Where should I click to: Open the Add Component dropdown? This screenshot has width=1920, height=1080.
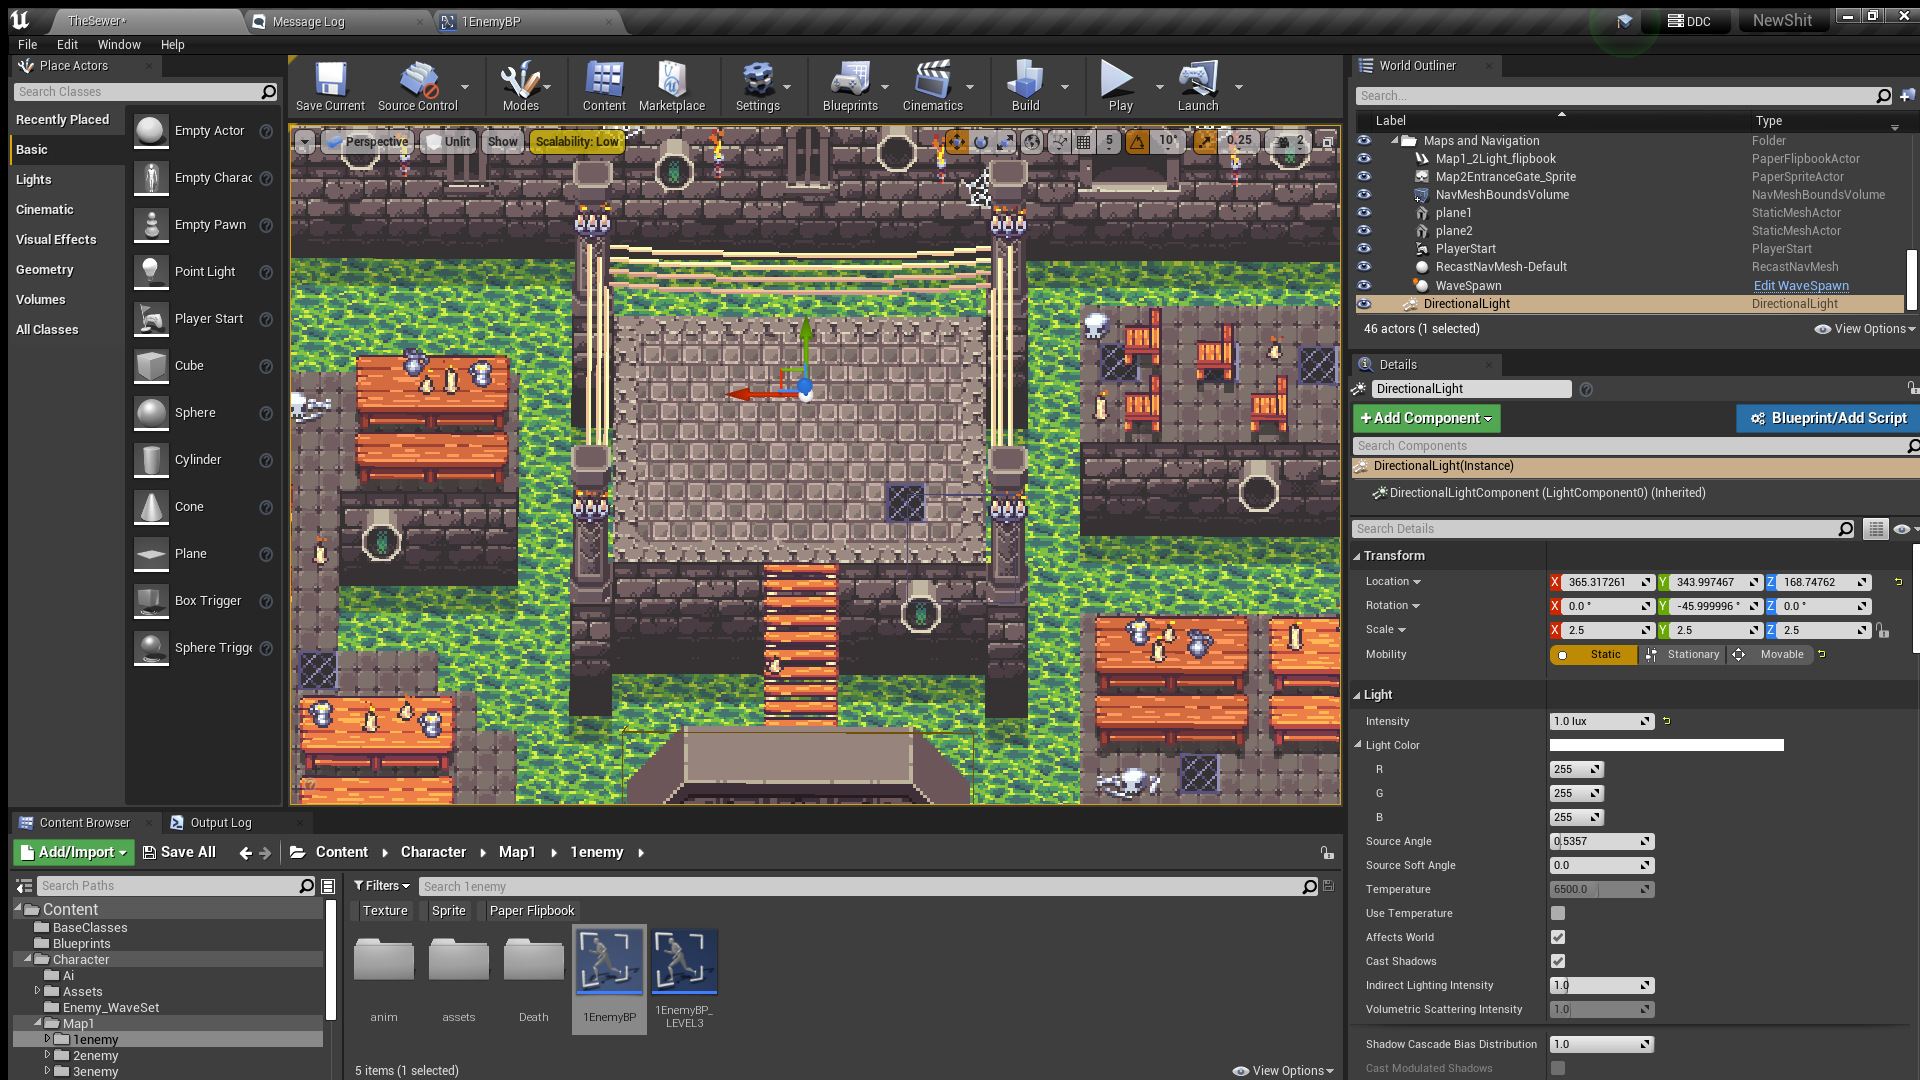(x=1426, y=418)
